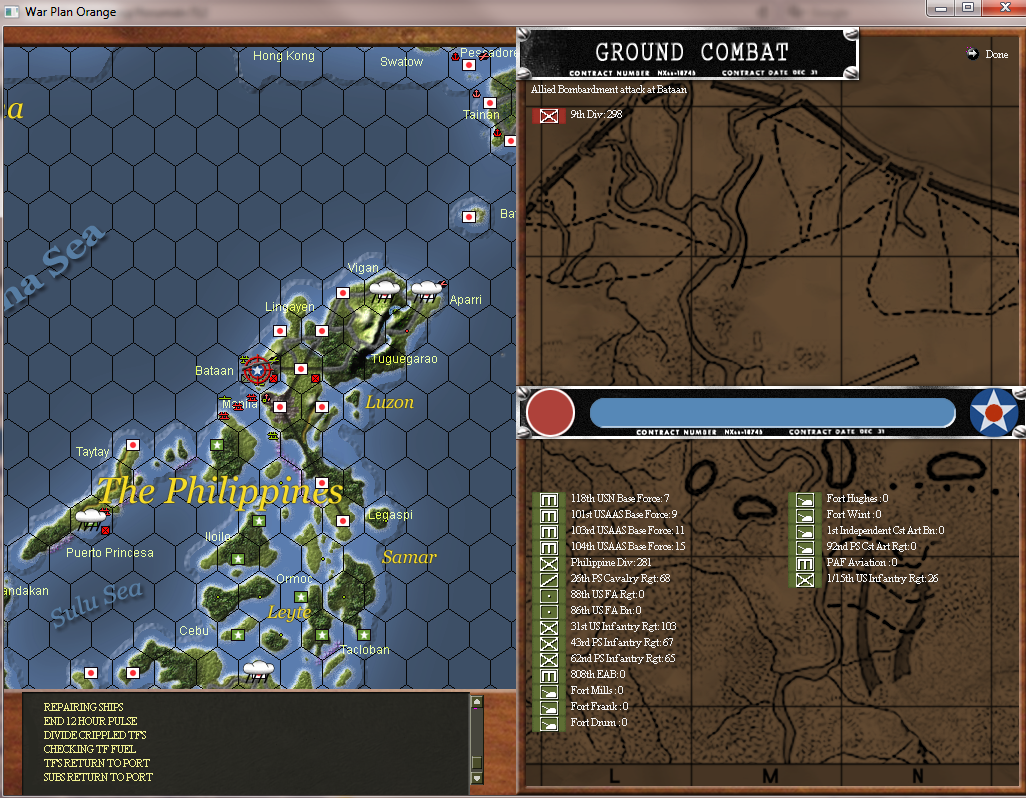Click the "CHECKING TF FUEL" log entry
1026x798 pixels.
[90, 749]
